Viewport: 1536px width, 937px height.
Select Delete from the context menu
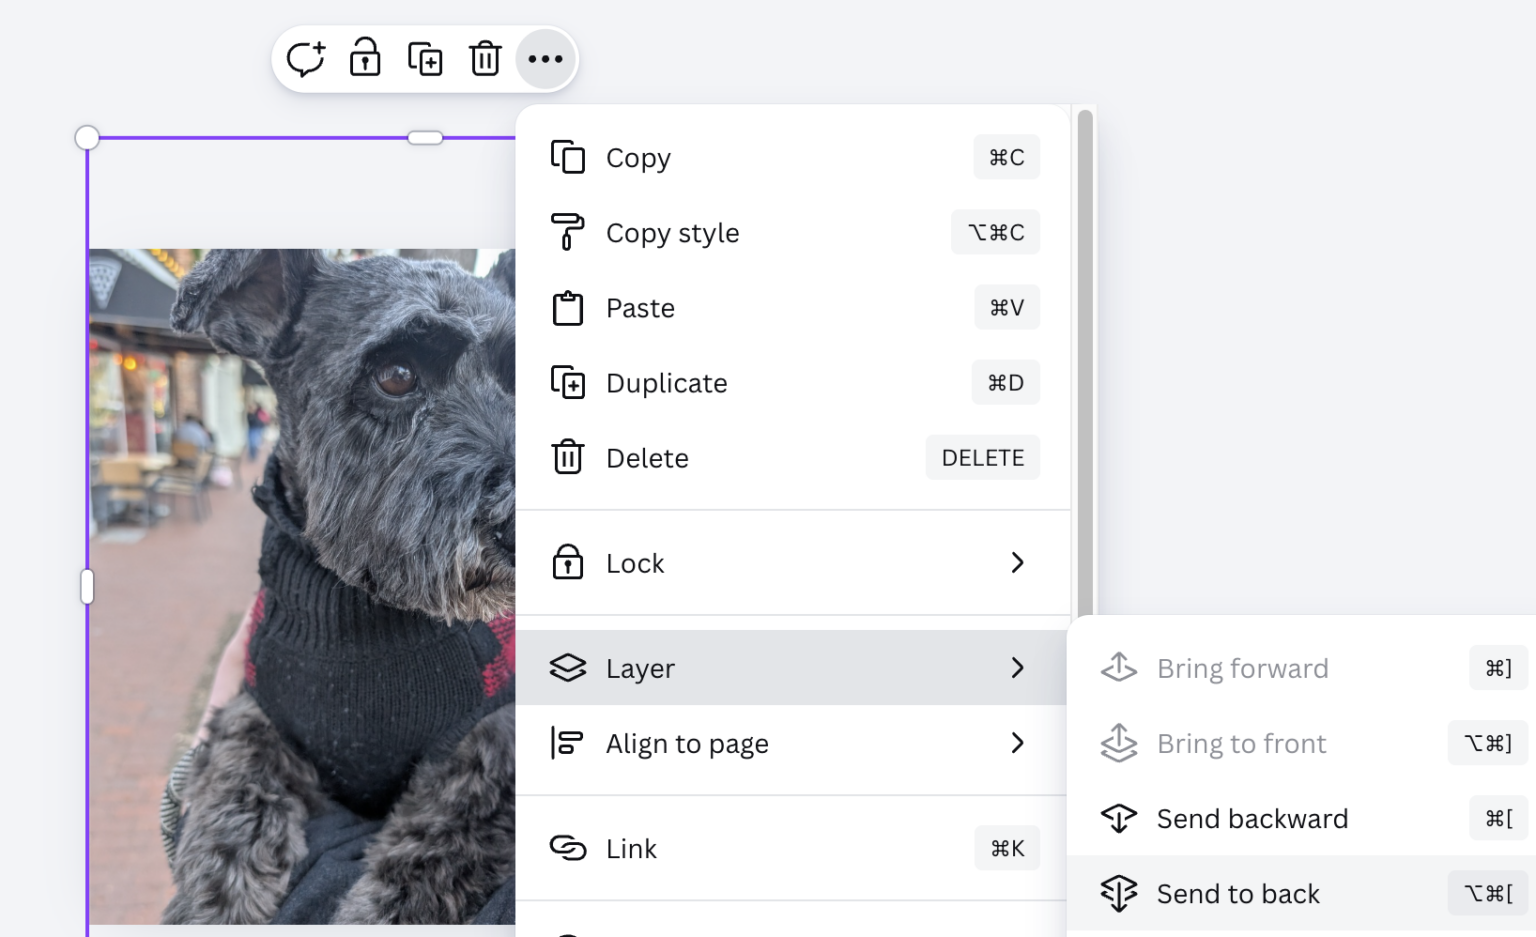coord(647,458)
